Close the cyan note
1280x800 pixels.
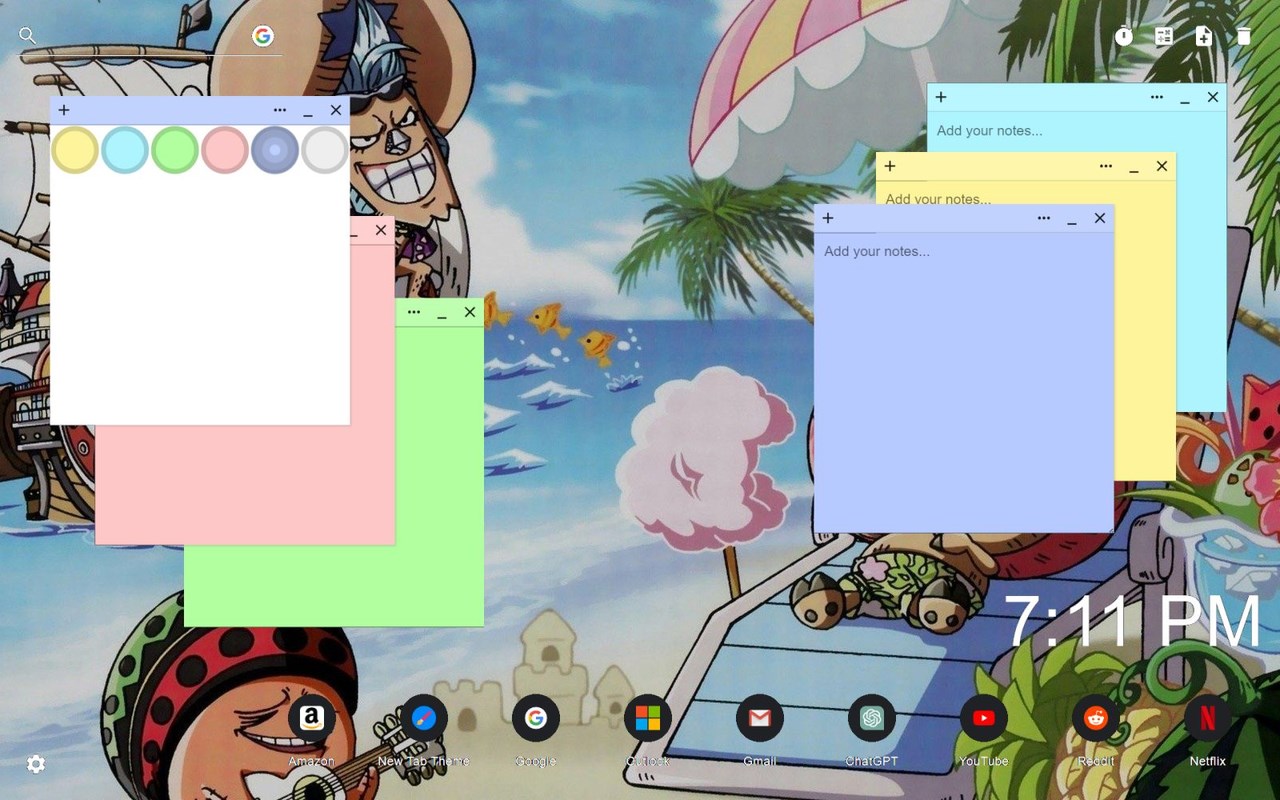pos(1213,97)
